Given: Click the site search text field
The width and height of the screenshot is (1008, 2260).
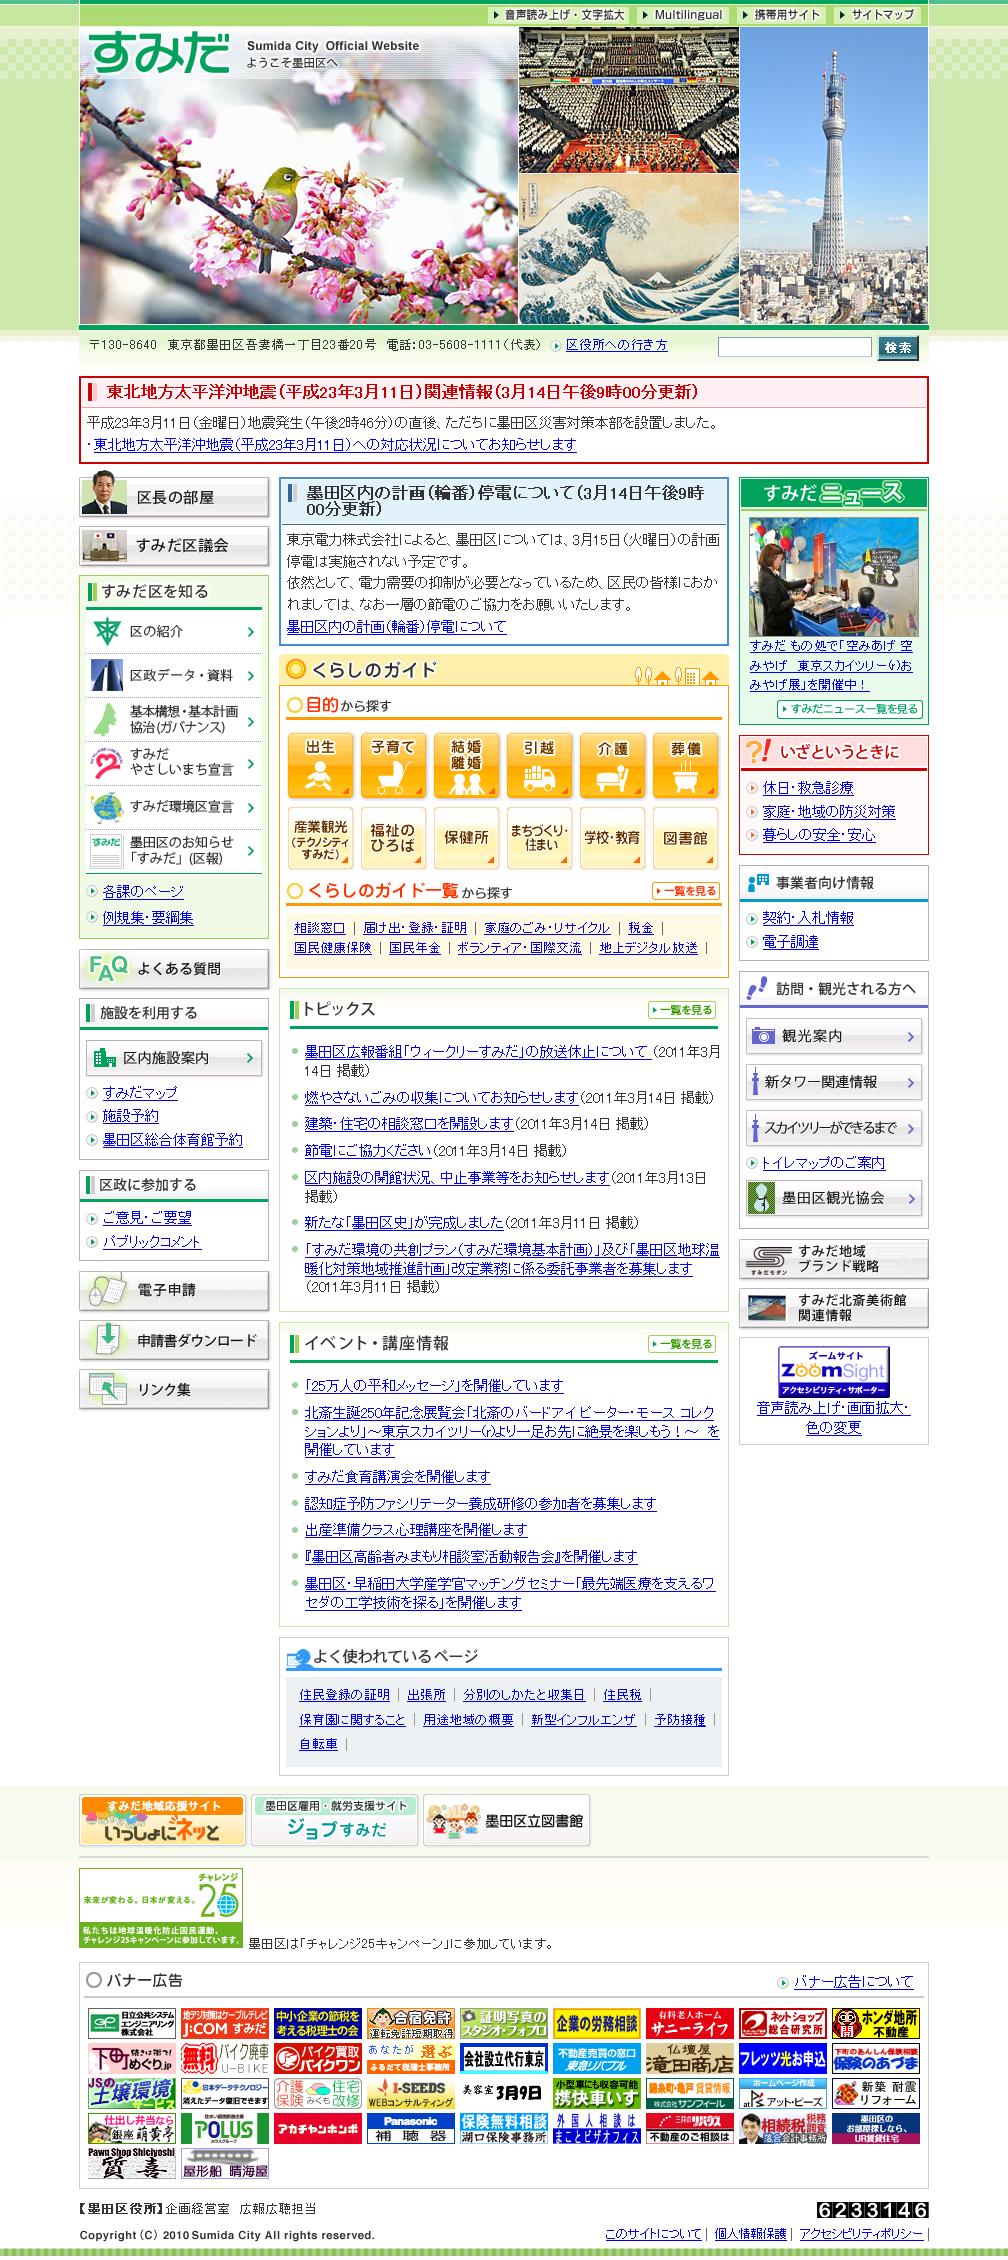Looking at the screenshot, I should pyautogui.click(x=794, y=347).
